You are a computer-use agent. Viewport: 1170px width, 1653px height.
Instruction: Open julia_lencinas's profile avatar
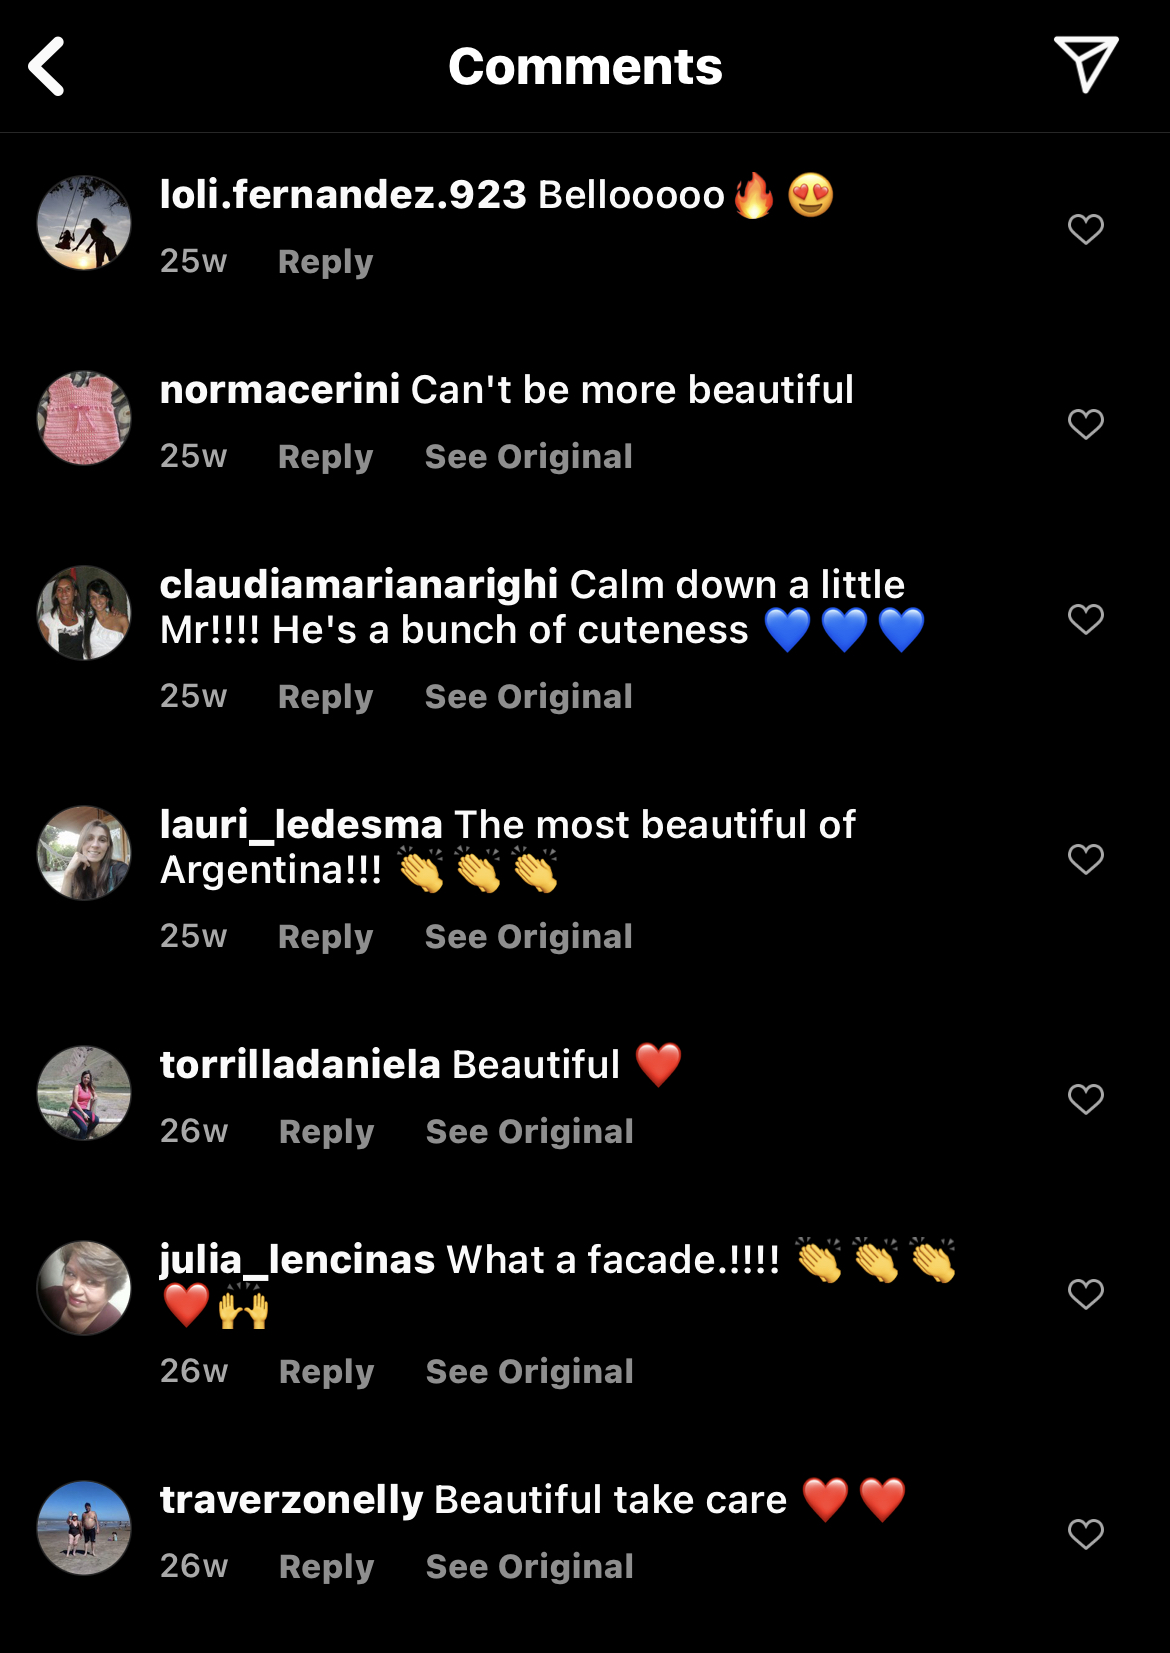point(84,1288)
